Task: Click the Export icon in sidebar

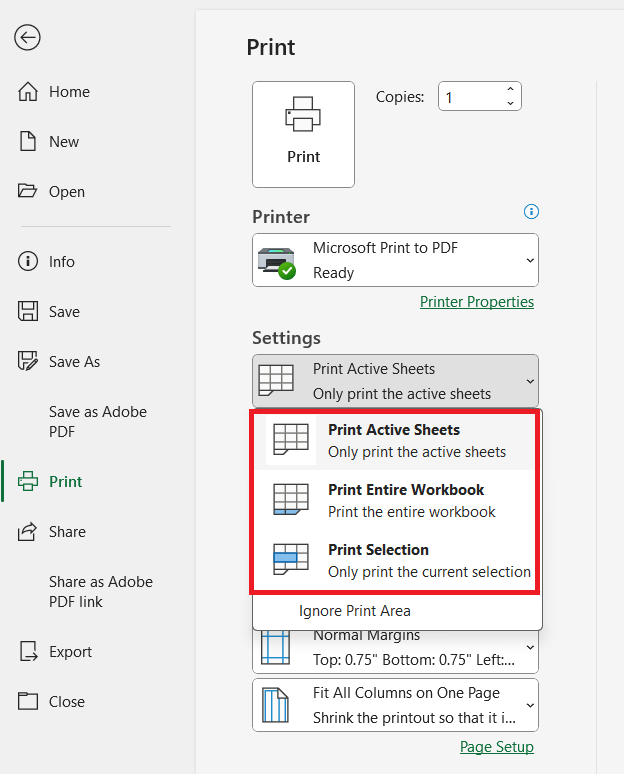Action: tap(28, 651)
